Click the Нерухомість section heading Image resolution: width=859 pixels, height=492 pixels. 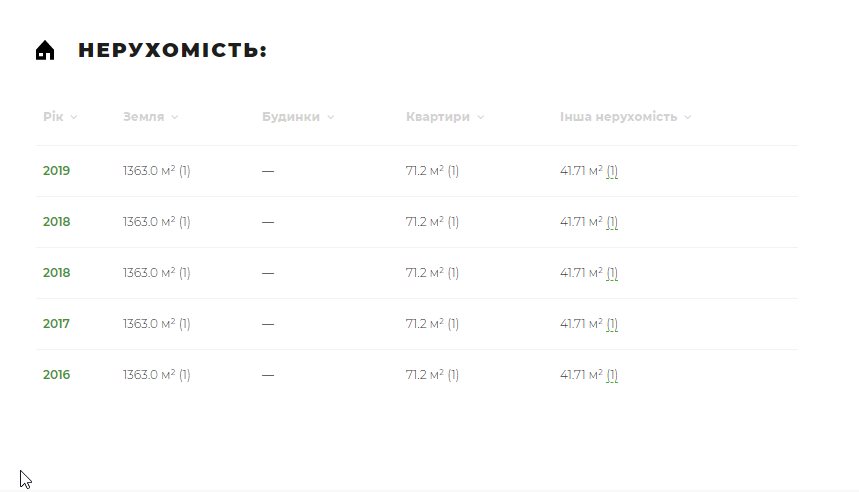coord(172,50)
